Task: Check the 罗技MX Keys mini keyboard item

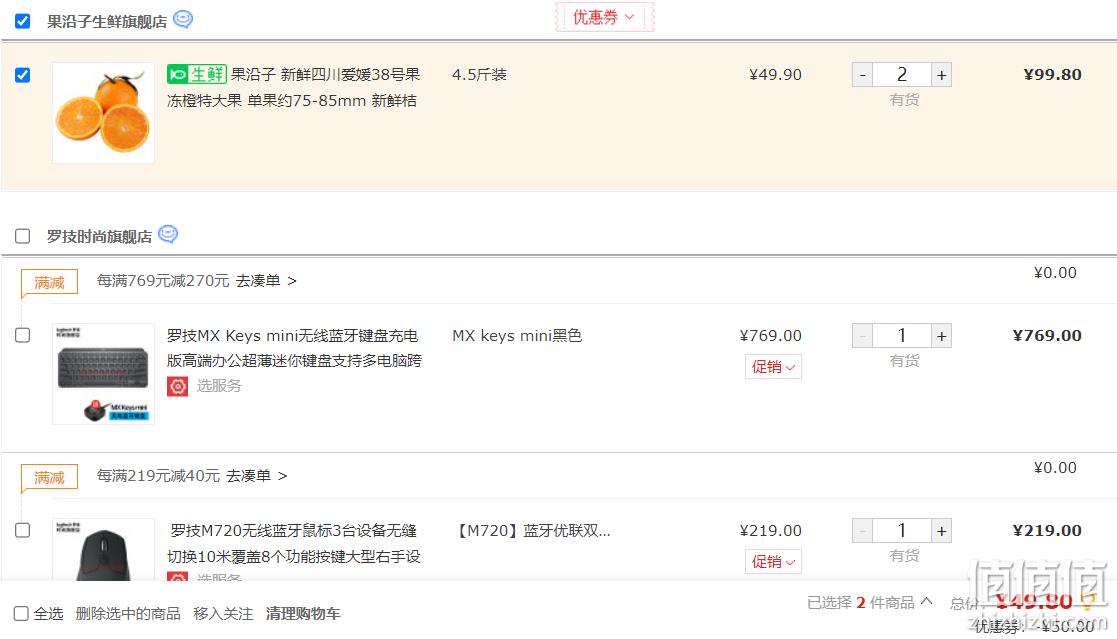Action: coord(23,335)
